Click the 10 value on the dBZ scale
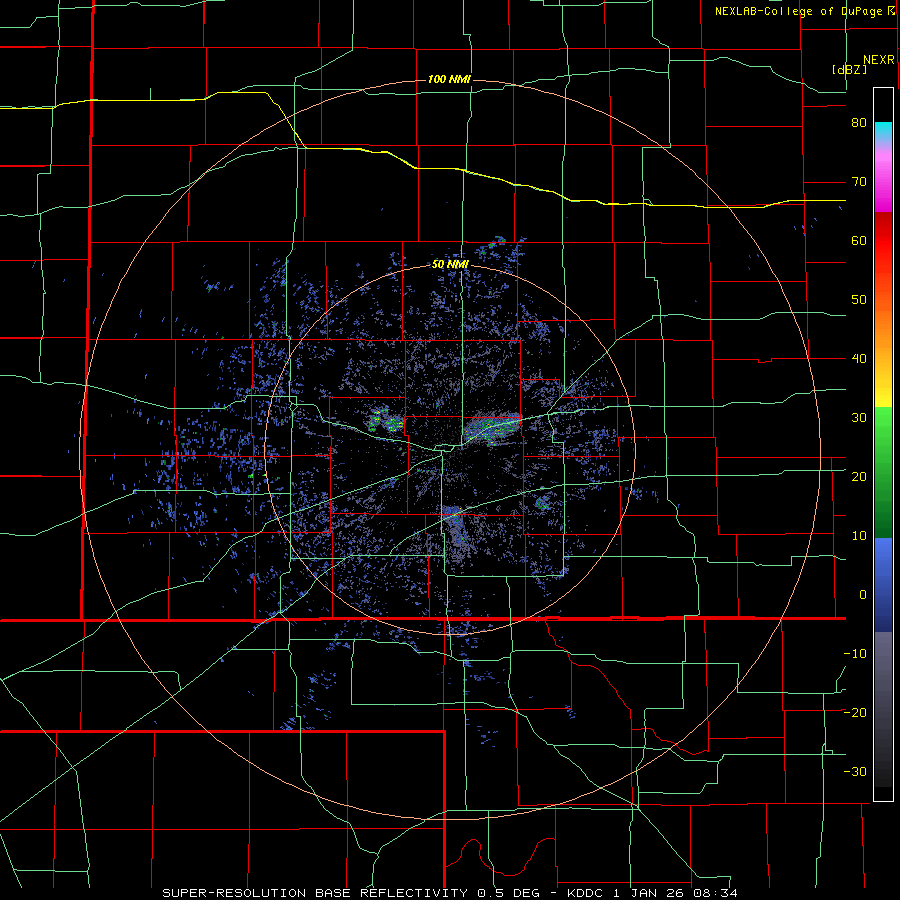Viewport: 900px width, 900px height. [859, 536]
